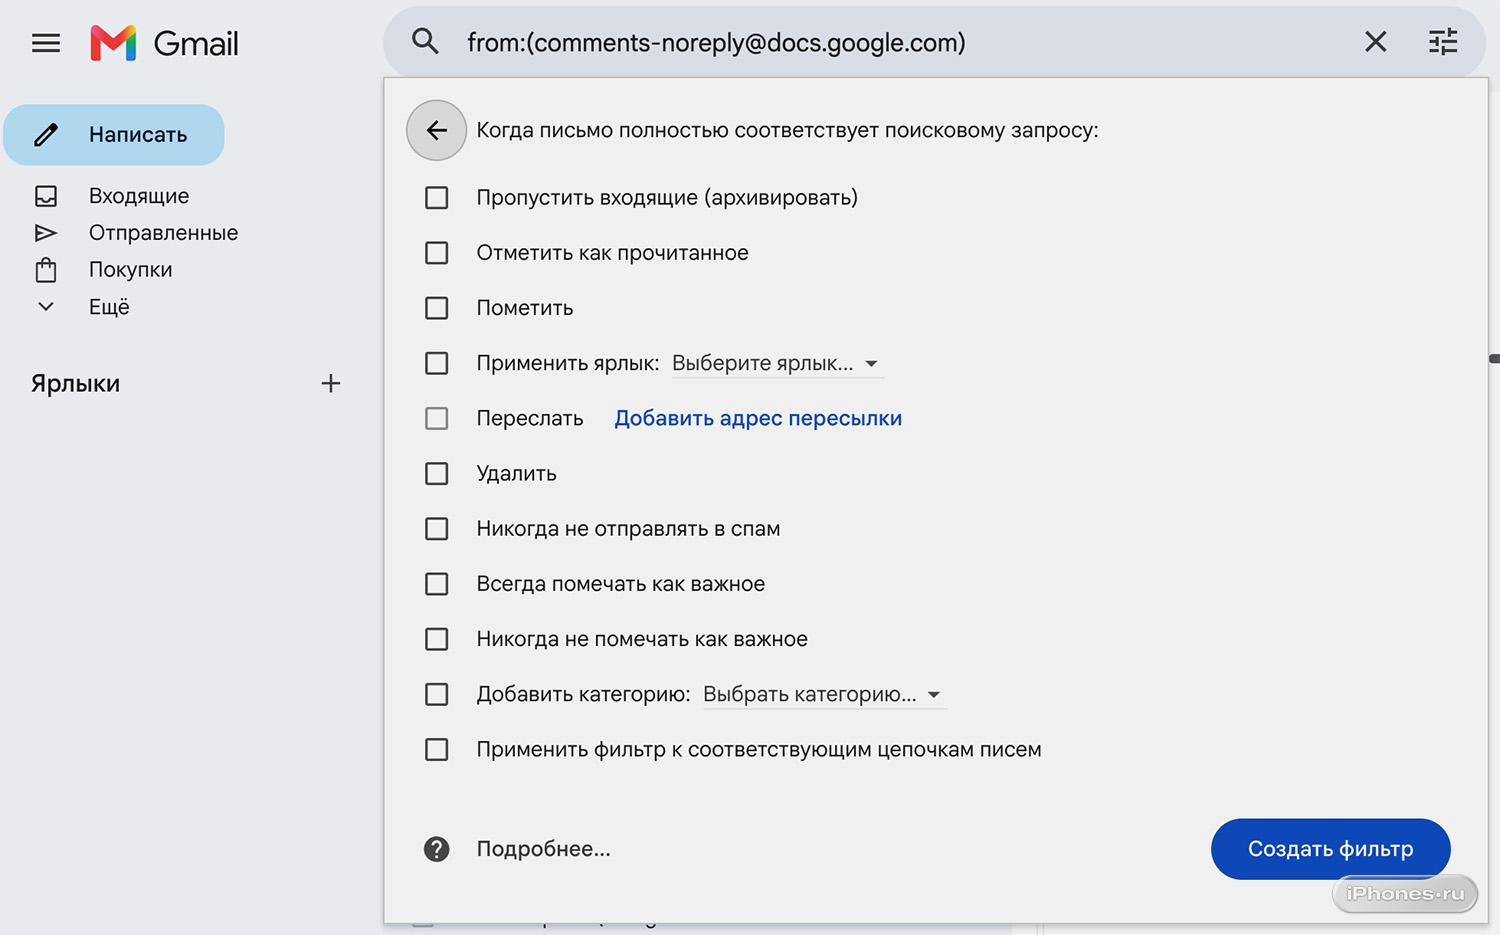The image size is (1500, 935).
Task: Click the Отправленные send icon
Action: click(46, 233)
